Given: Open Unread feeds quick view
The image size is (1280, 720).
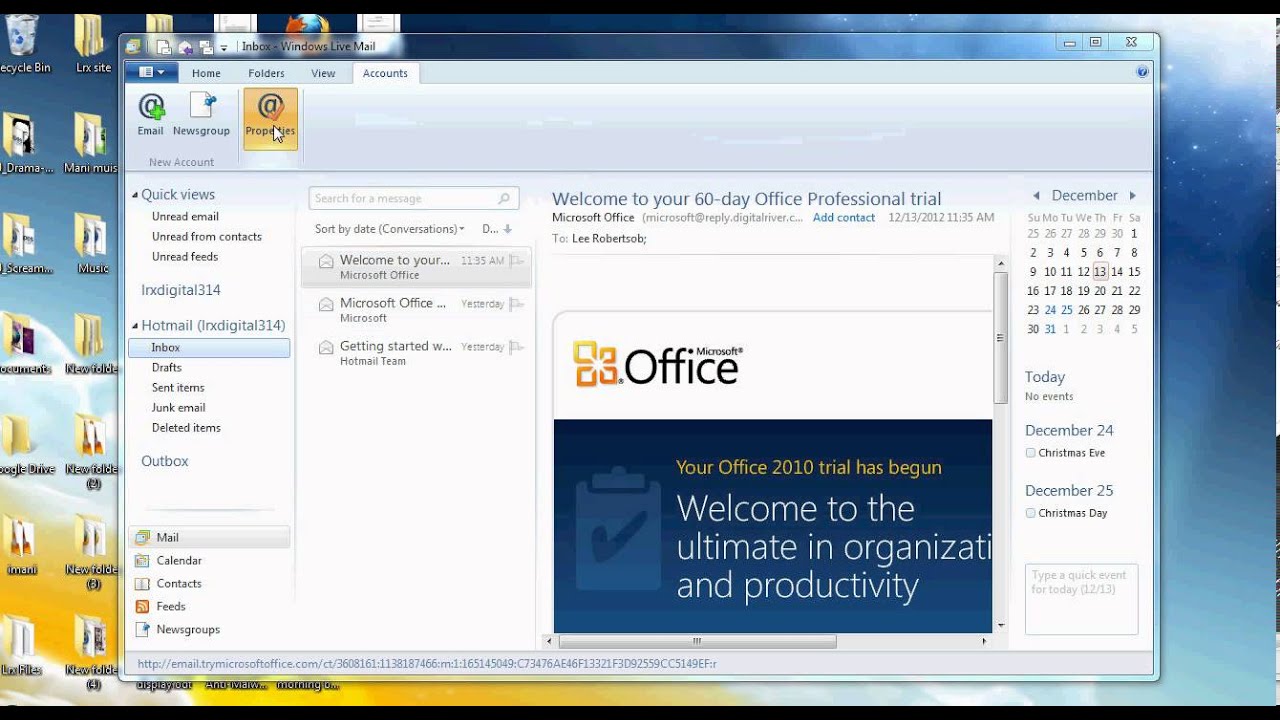Looking at the screenshot, I should pyautogui.click(x=185, y=256).
